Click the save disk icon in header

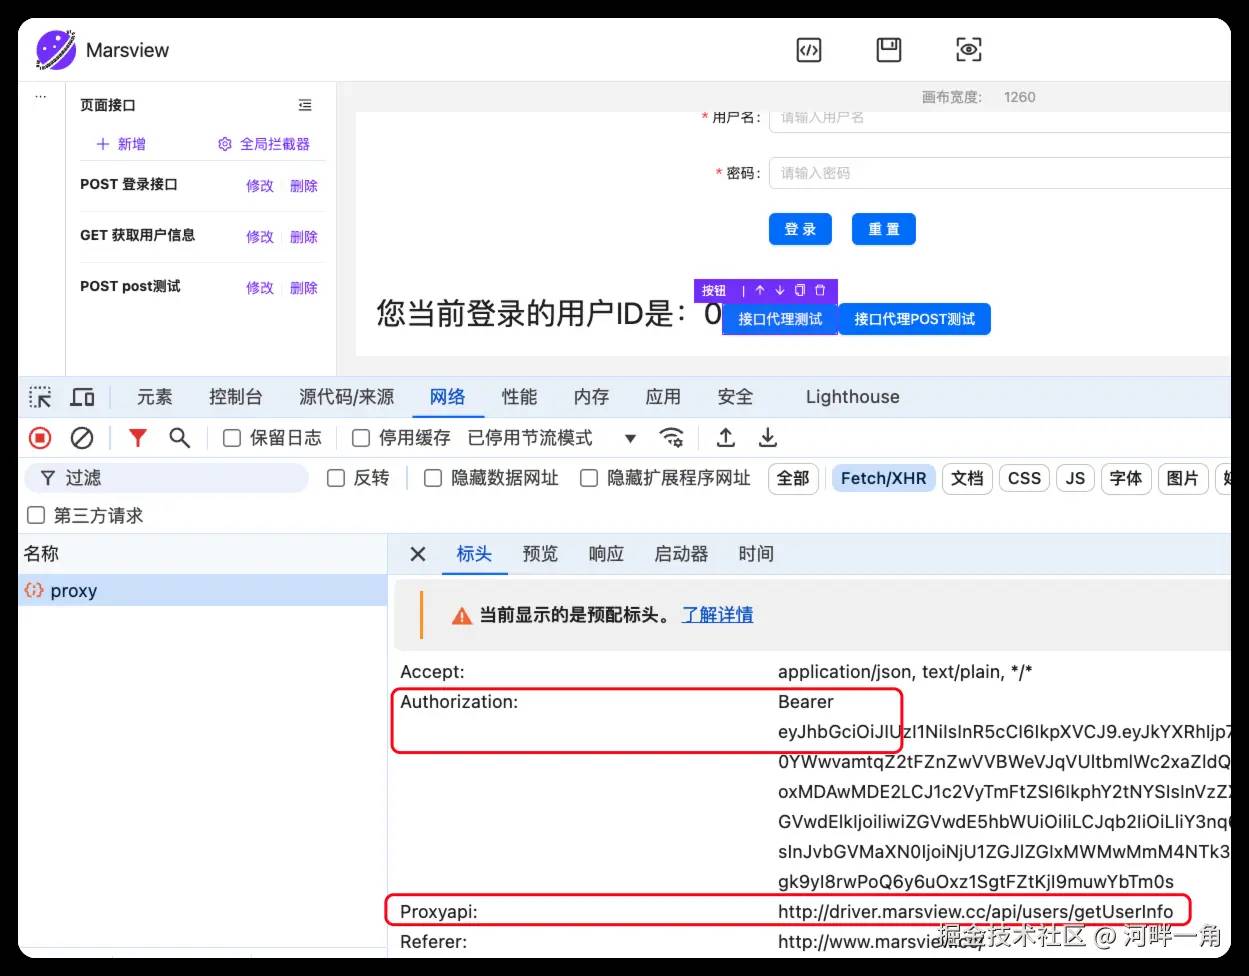889,50
